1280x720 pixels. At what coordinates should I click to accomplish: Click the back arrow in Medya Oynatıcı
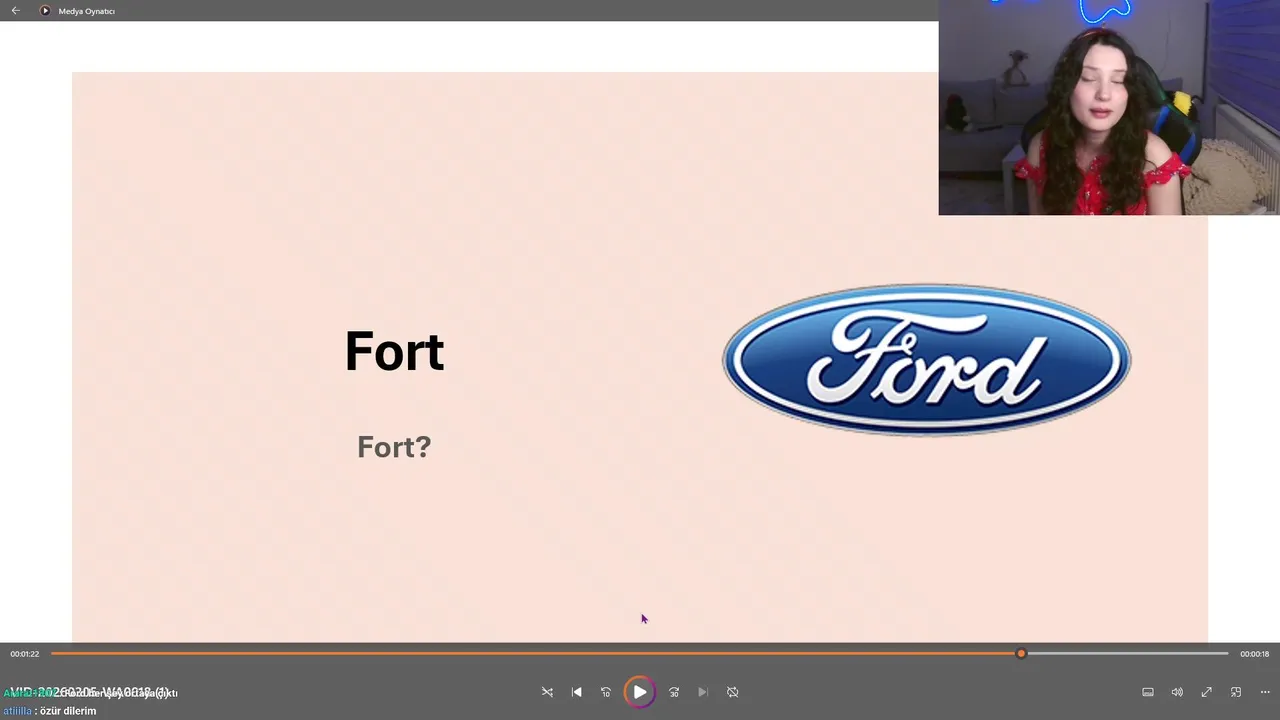15,11
